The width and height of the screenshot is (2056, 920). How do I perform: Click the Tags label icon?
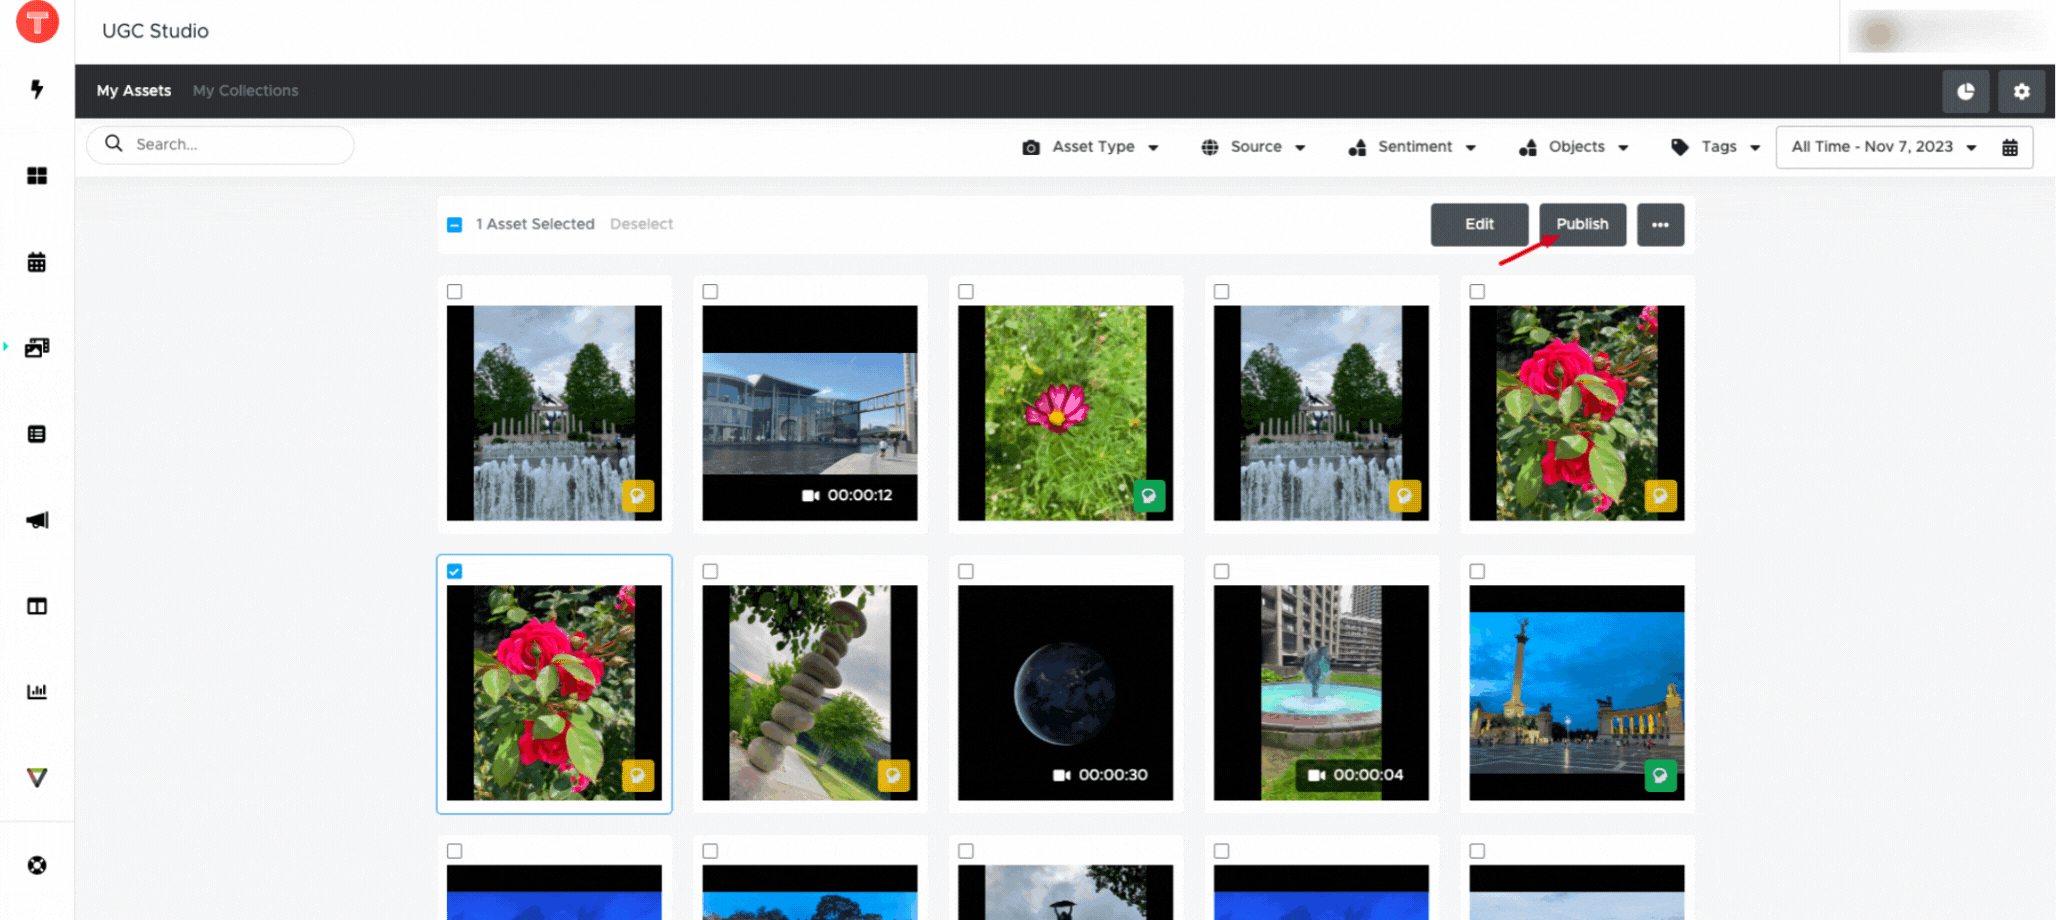[1680, 146]
